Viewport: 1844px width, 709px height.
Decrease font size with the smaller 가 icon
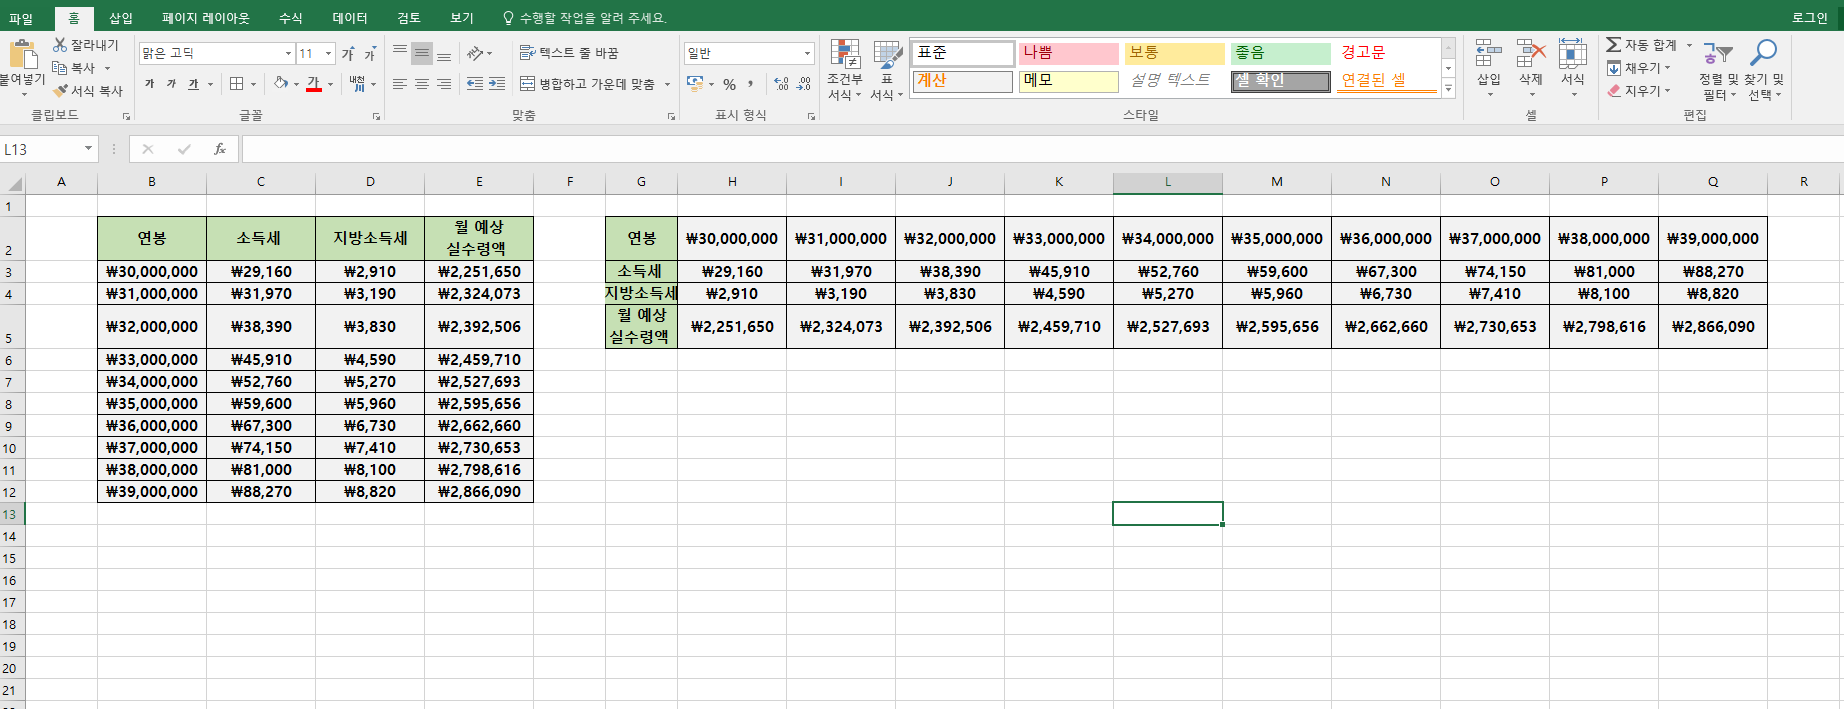point(369,53)
